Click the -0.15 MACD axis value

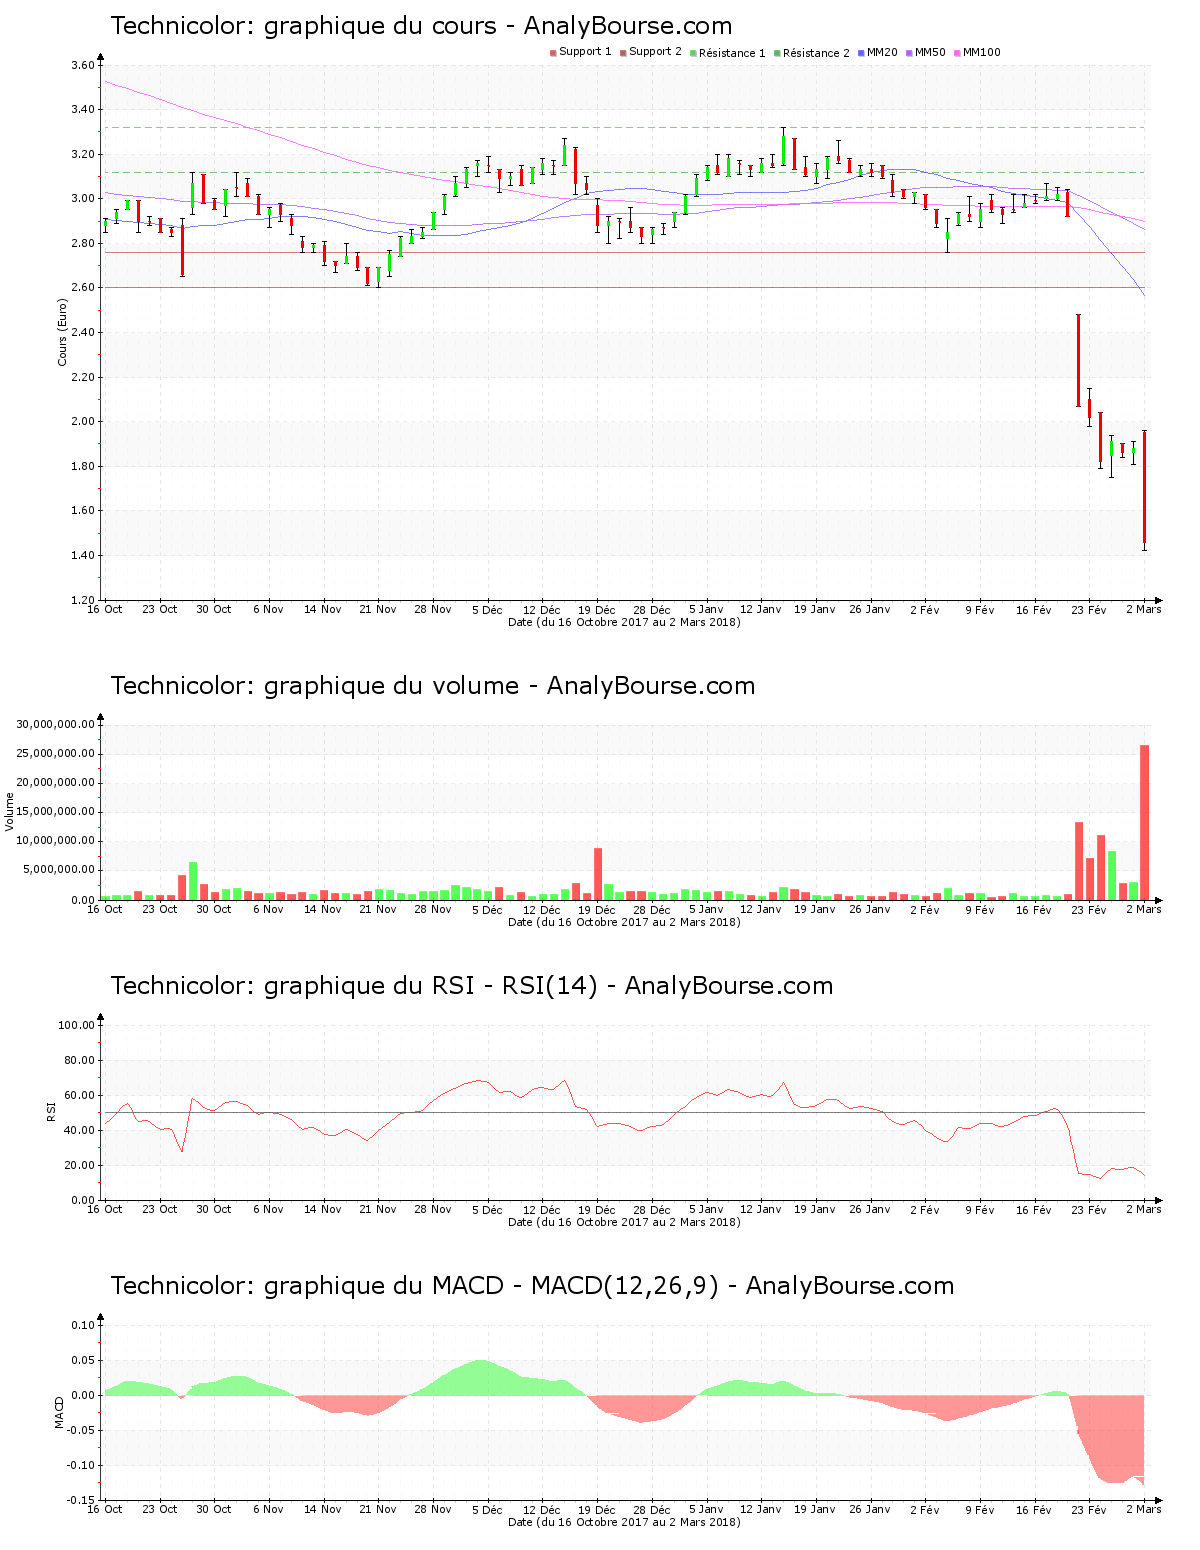pos(82,1500)
